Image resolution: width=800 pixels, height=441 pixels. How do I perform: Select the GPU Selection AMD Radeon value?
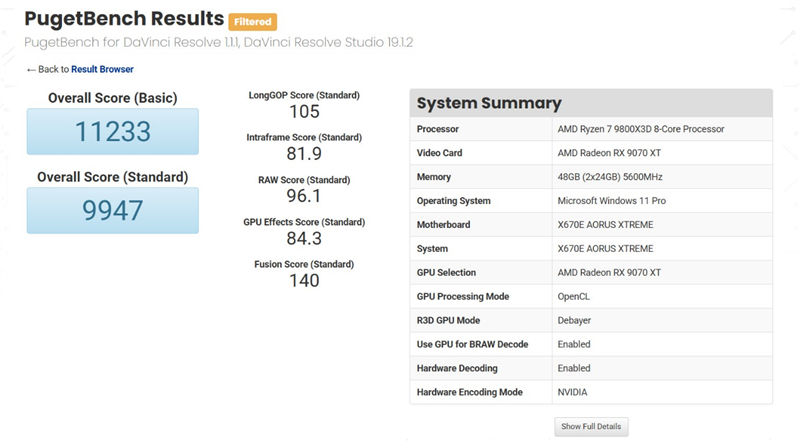click(x=609, y=273)
